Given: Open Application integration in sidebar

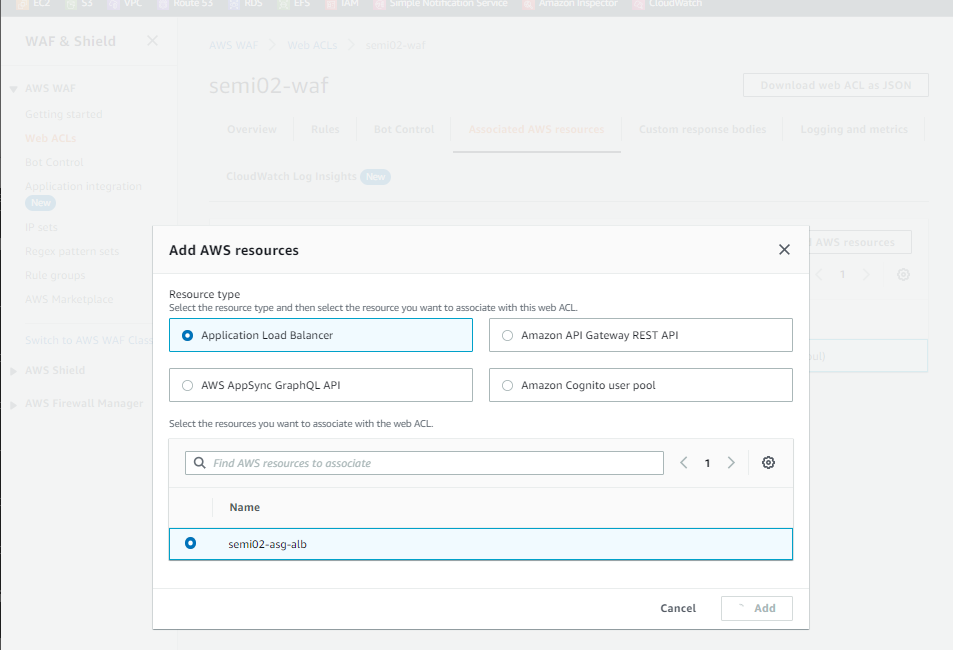Looking at the screenshot, I should [83, 186].
